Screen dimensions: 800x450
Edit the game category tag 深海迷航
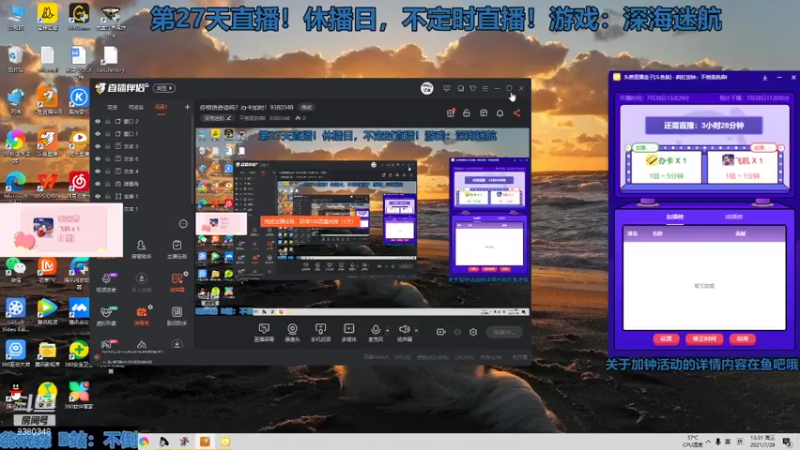pyautogui.click(x=217, y=118)
